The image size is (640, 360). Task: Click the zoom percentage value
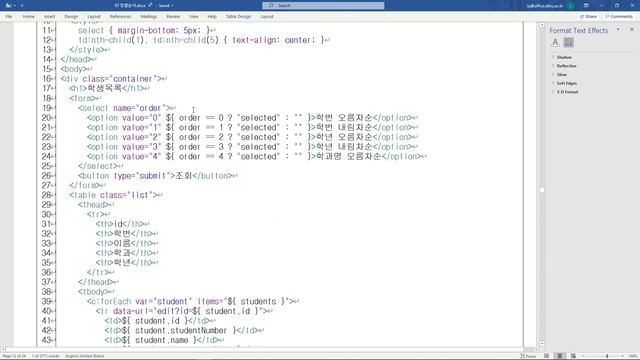pyautogui.click(x=633, y=356)
